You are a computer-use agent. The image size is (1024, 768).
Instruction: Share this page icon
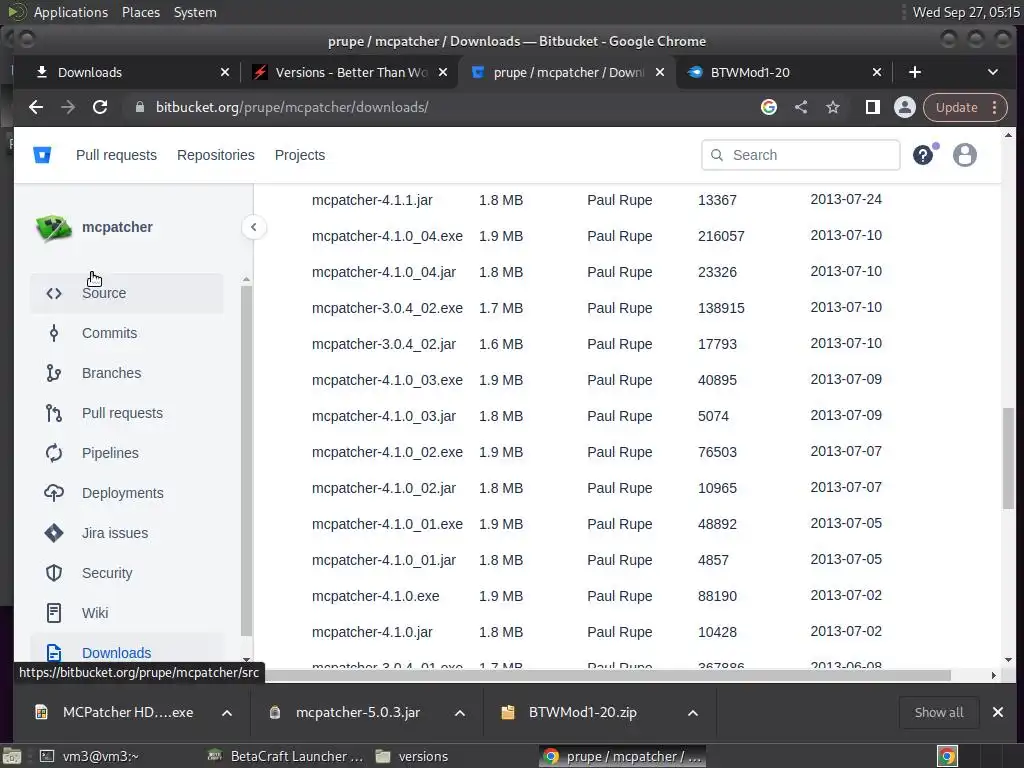click(801, 107)
